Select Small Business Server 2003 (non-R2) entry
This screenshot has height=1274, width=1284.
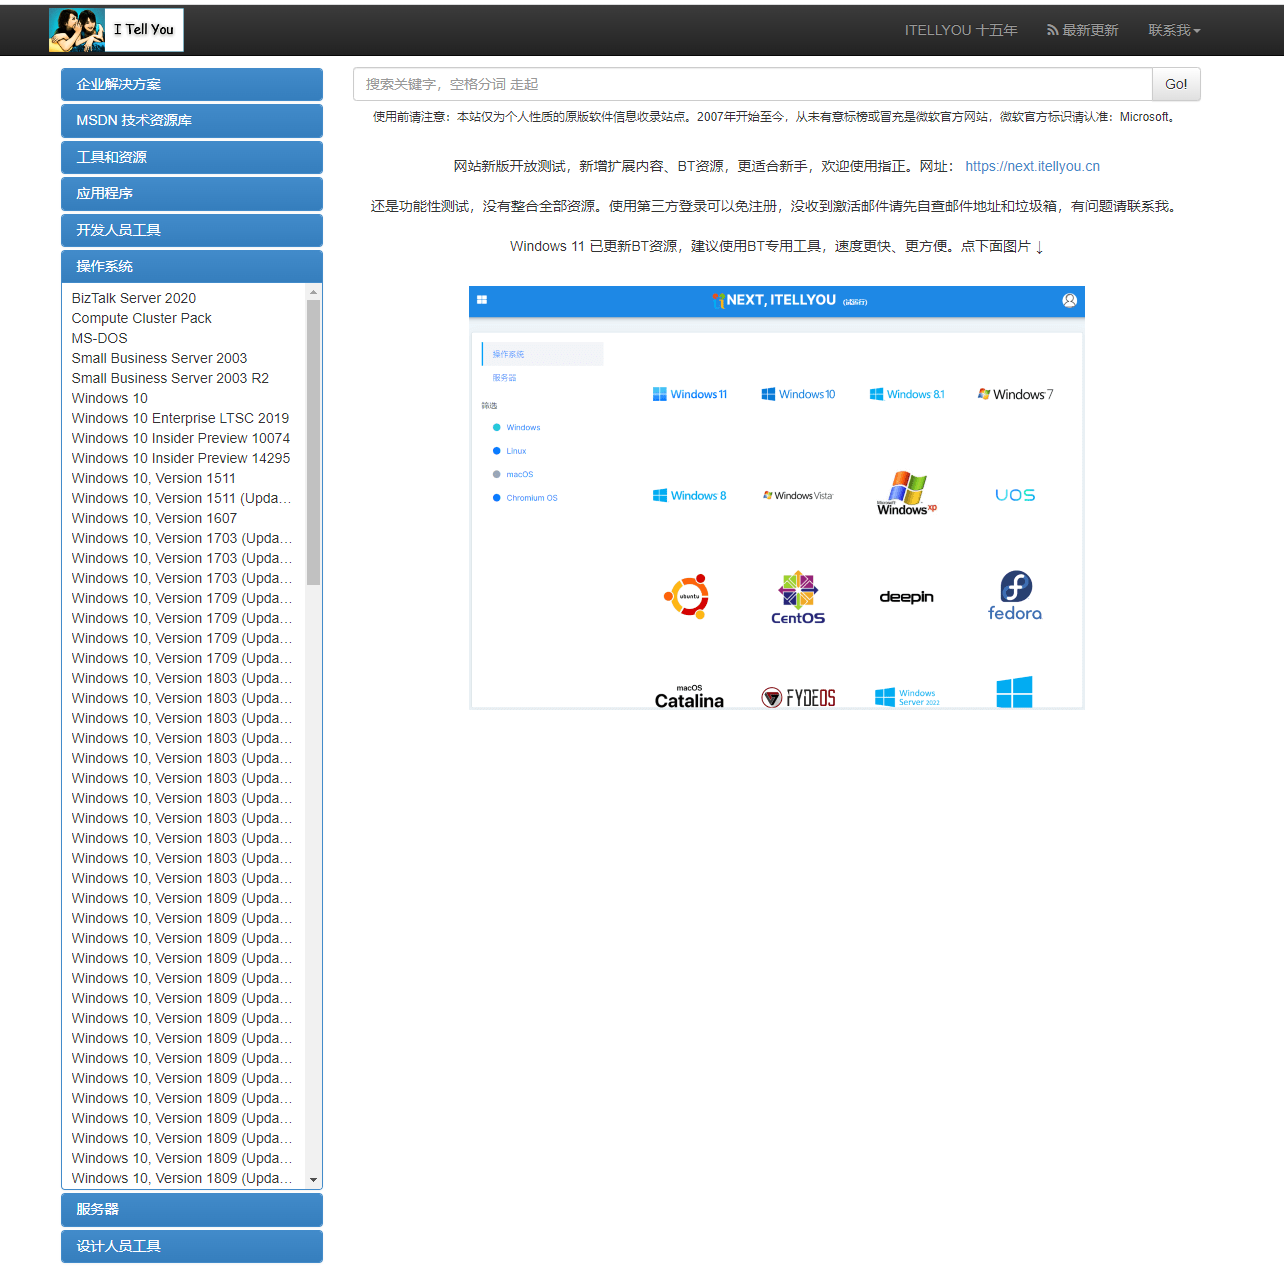click(159, 358)
